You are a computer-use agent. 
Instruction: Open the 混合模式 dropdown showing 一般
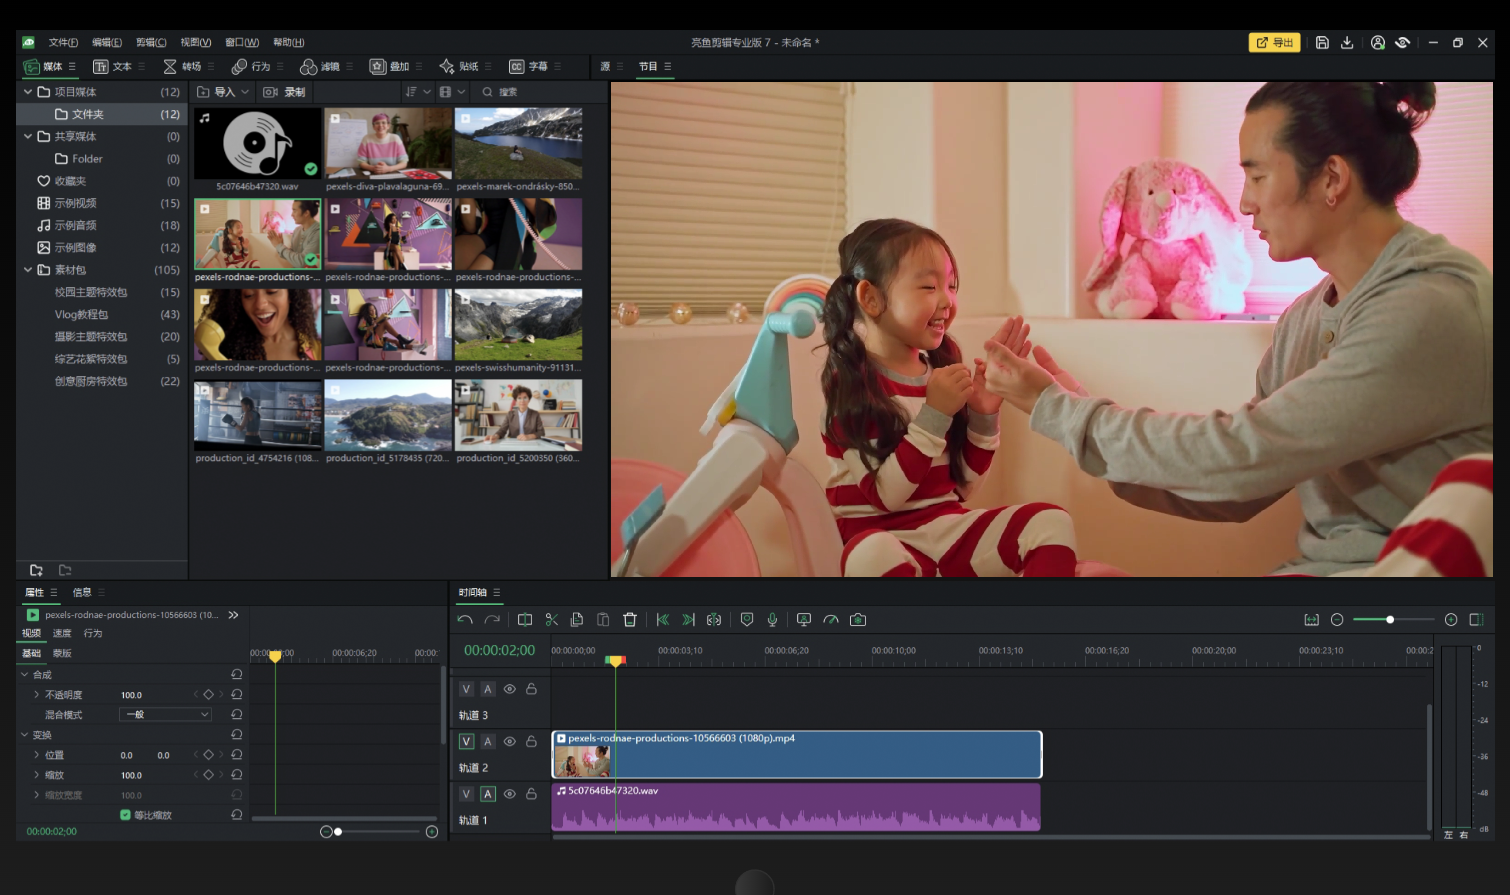pos(165,714)
